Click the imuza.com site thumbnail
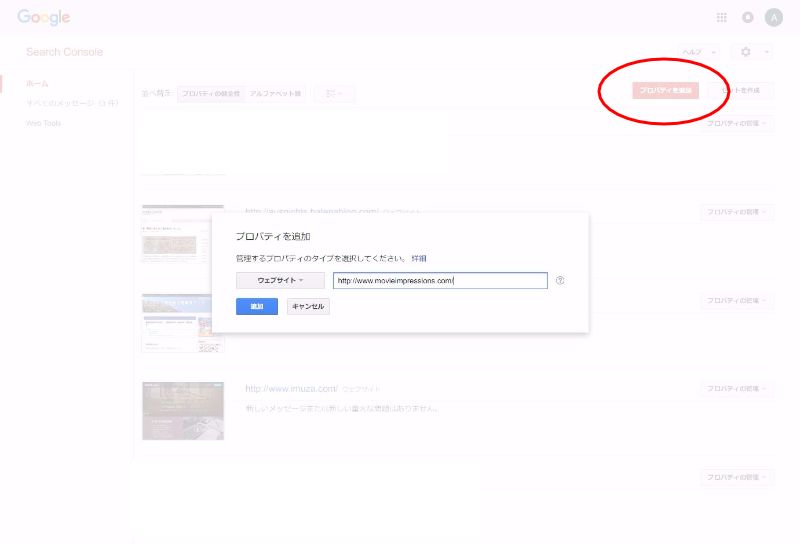 (183, 411)
